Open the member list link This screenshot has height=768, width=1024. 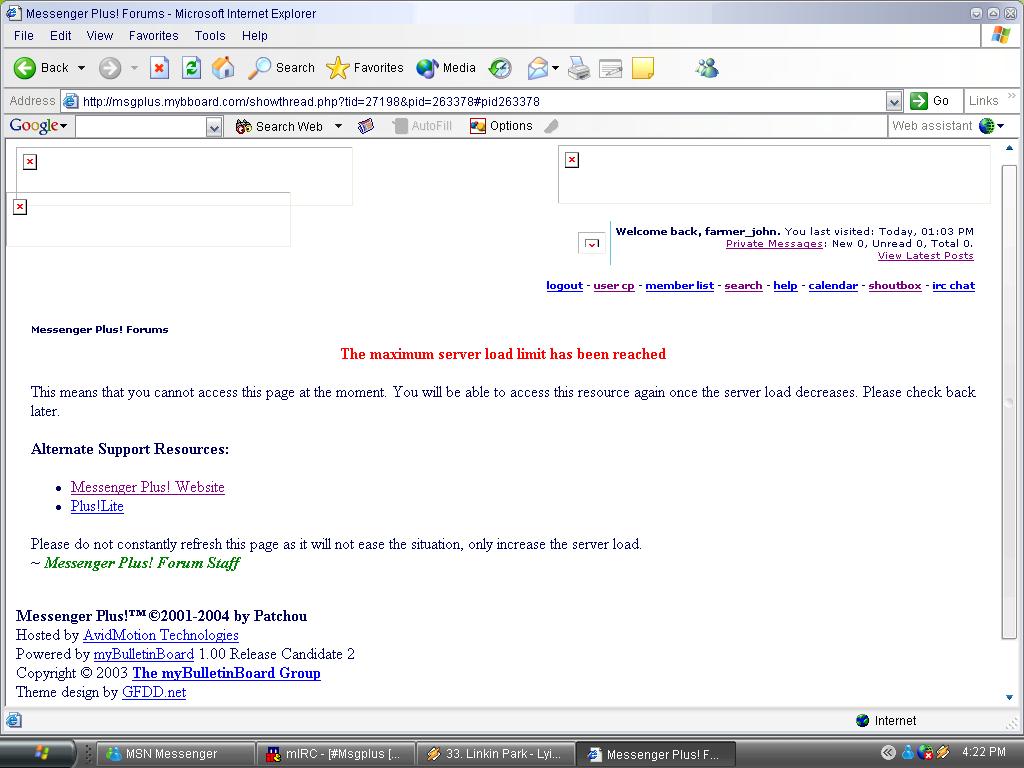click(679, 285)
